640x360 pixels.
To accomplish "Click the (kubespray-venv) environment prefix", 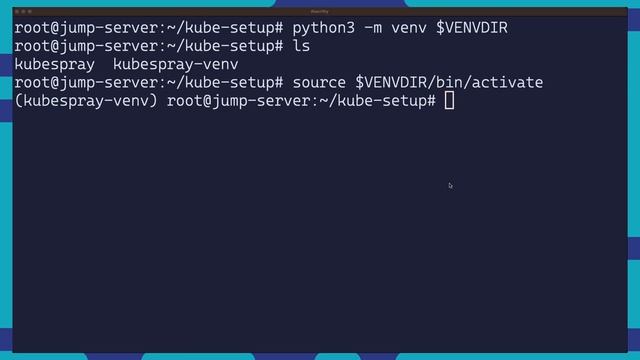I will pos(86,101).
